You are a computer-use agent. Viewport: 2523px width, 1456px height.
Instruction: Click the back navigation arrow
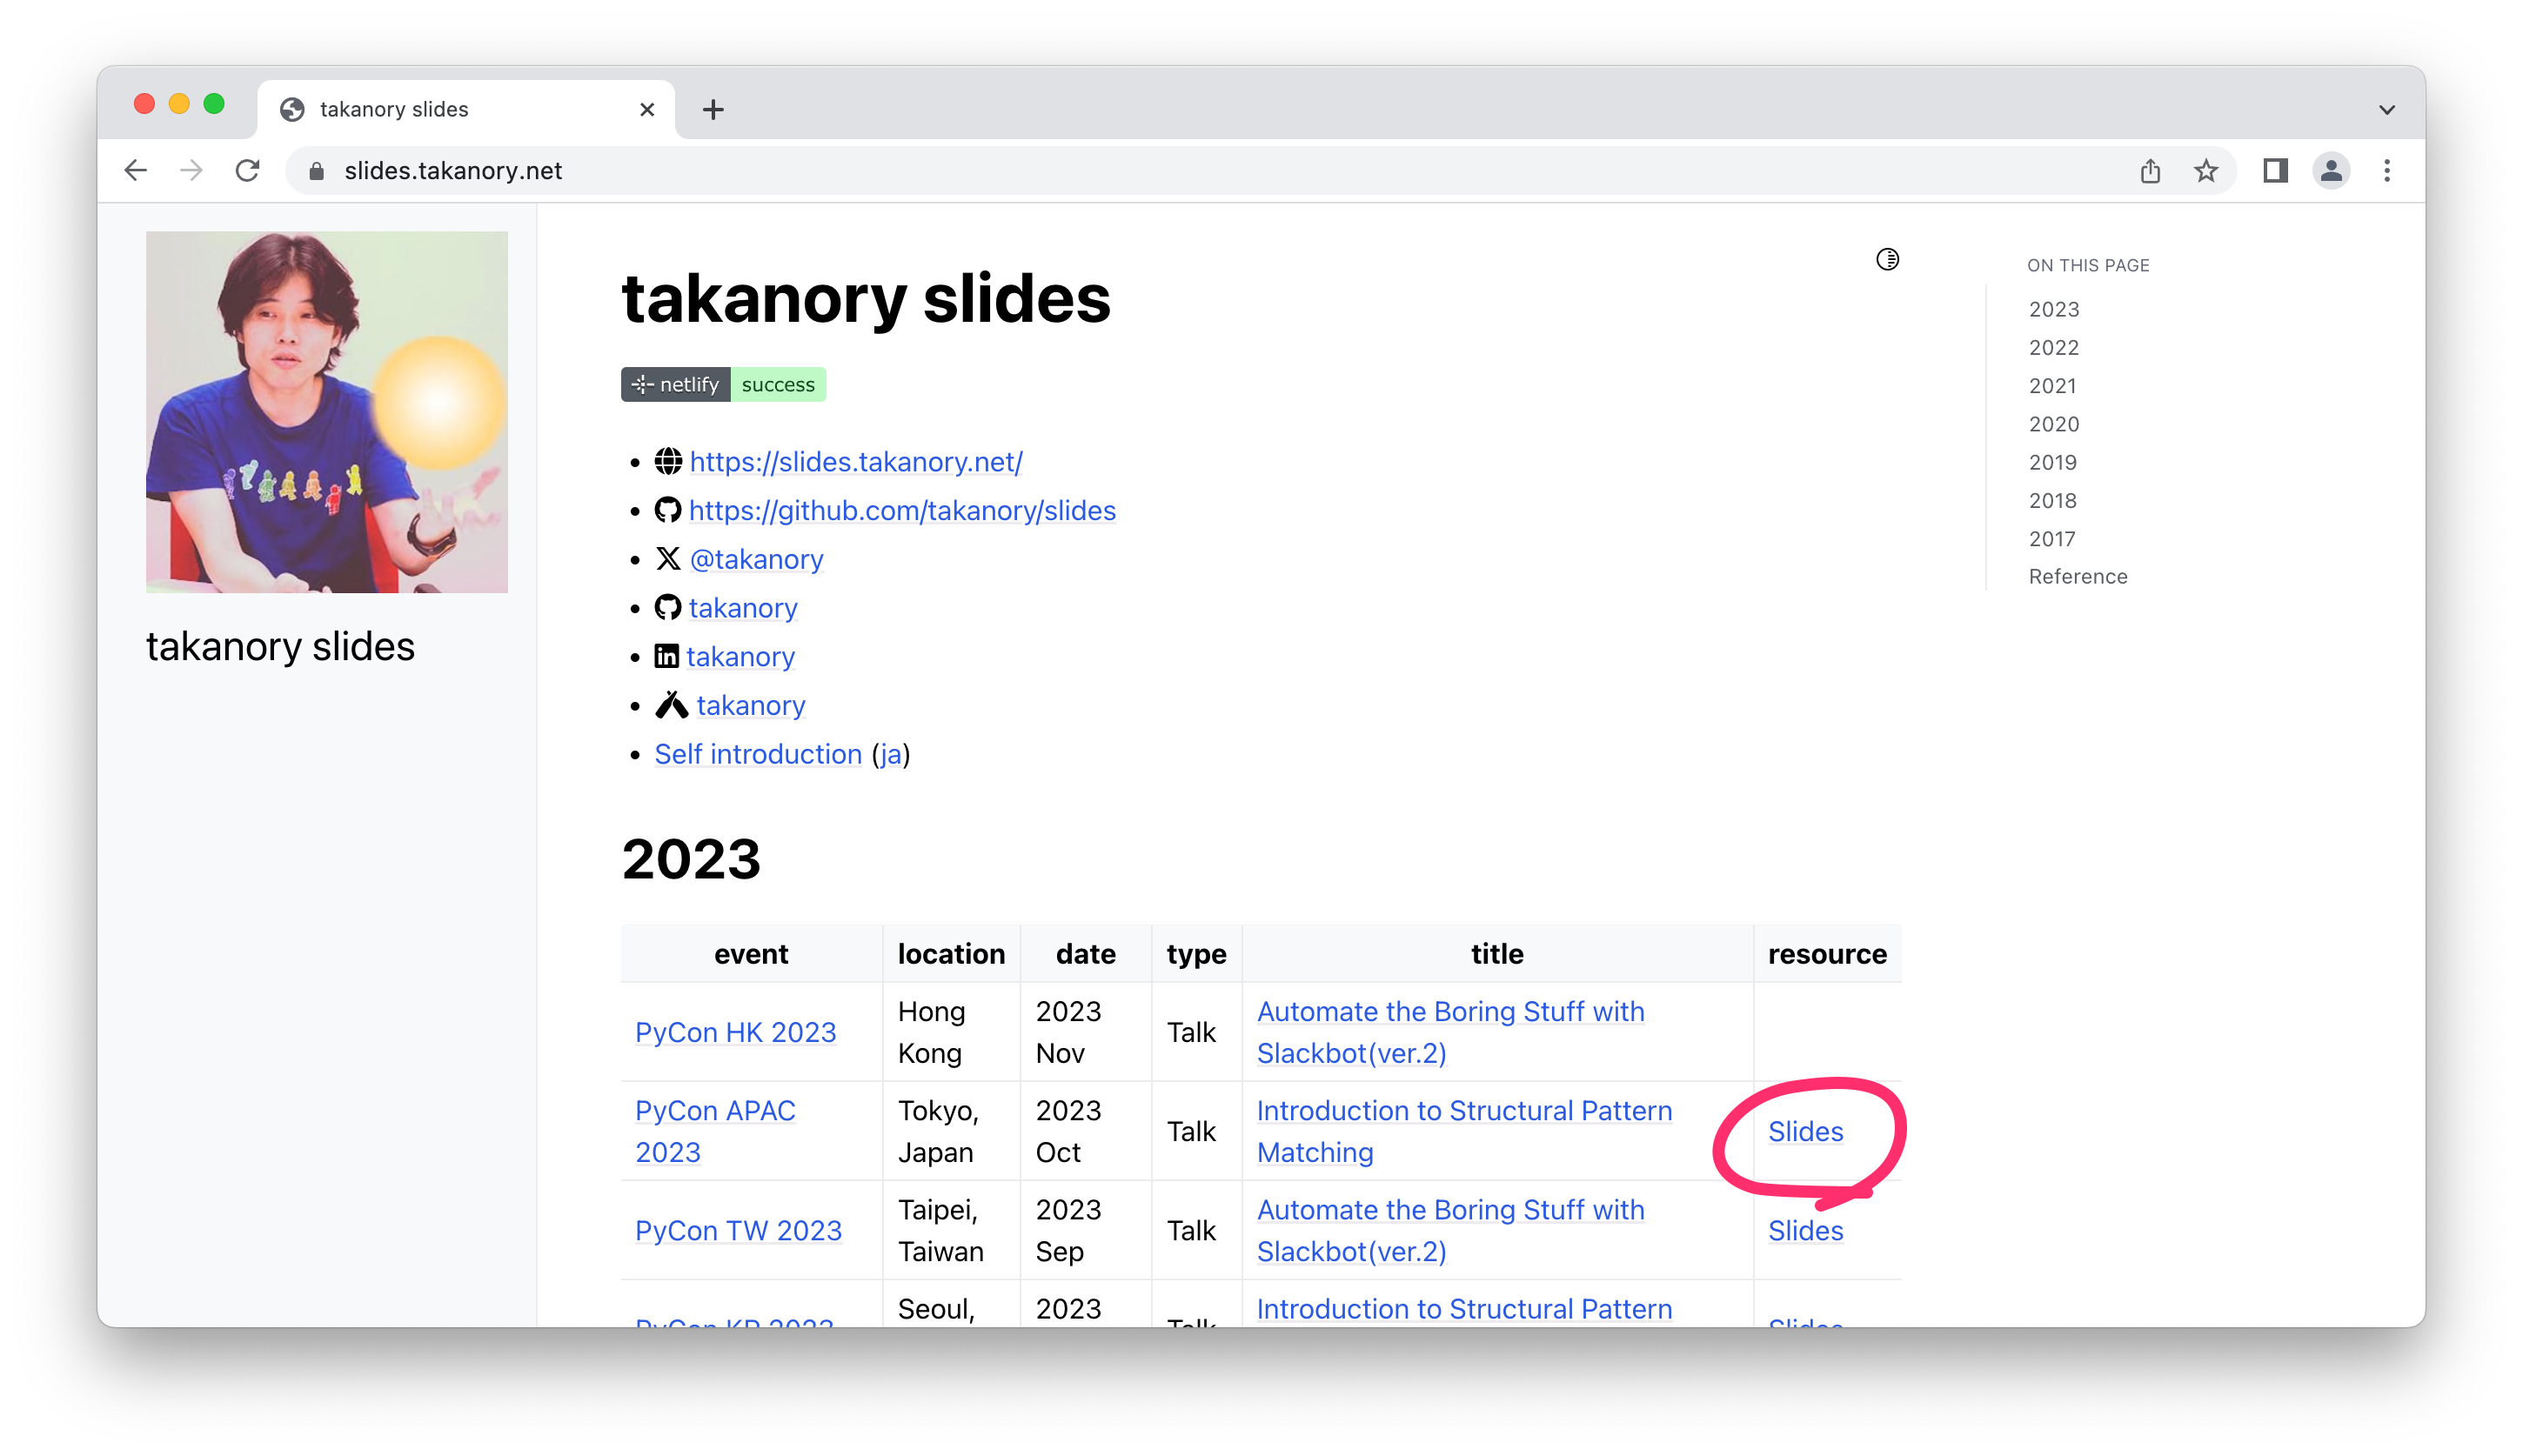tap(136, 170)
